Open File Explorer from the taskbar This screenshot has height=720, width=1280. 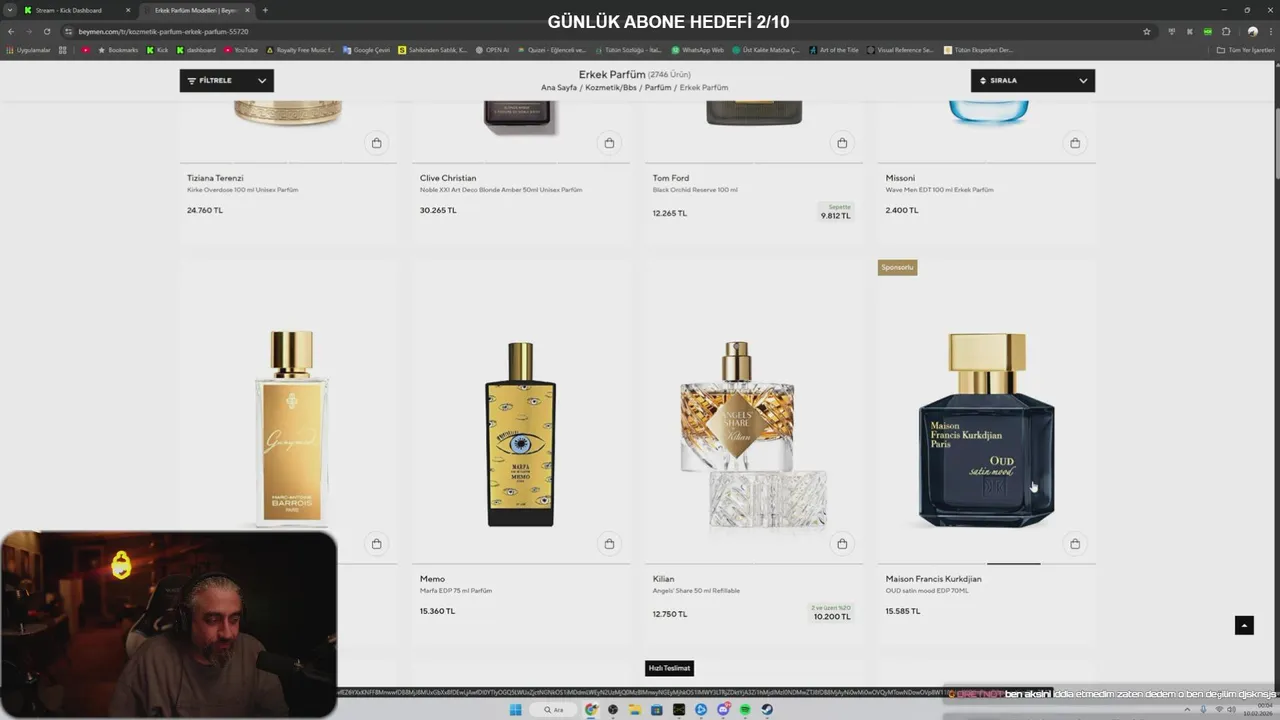(x=635, y=710)
